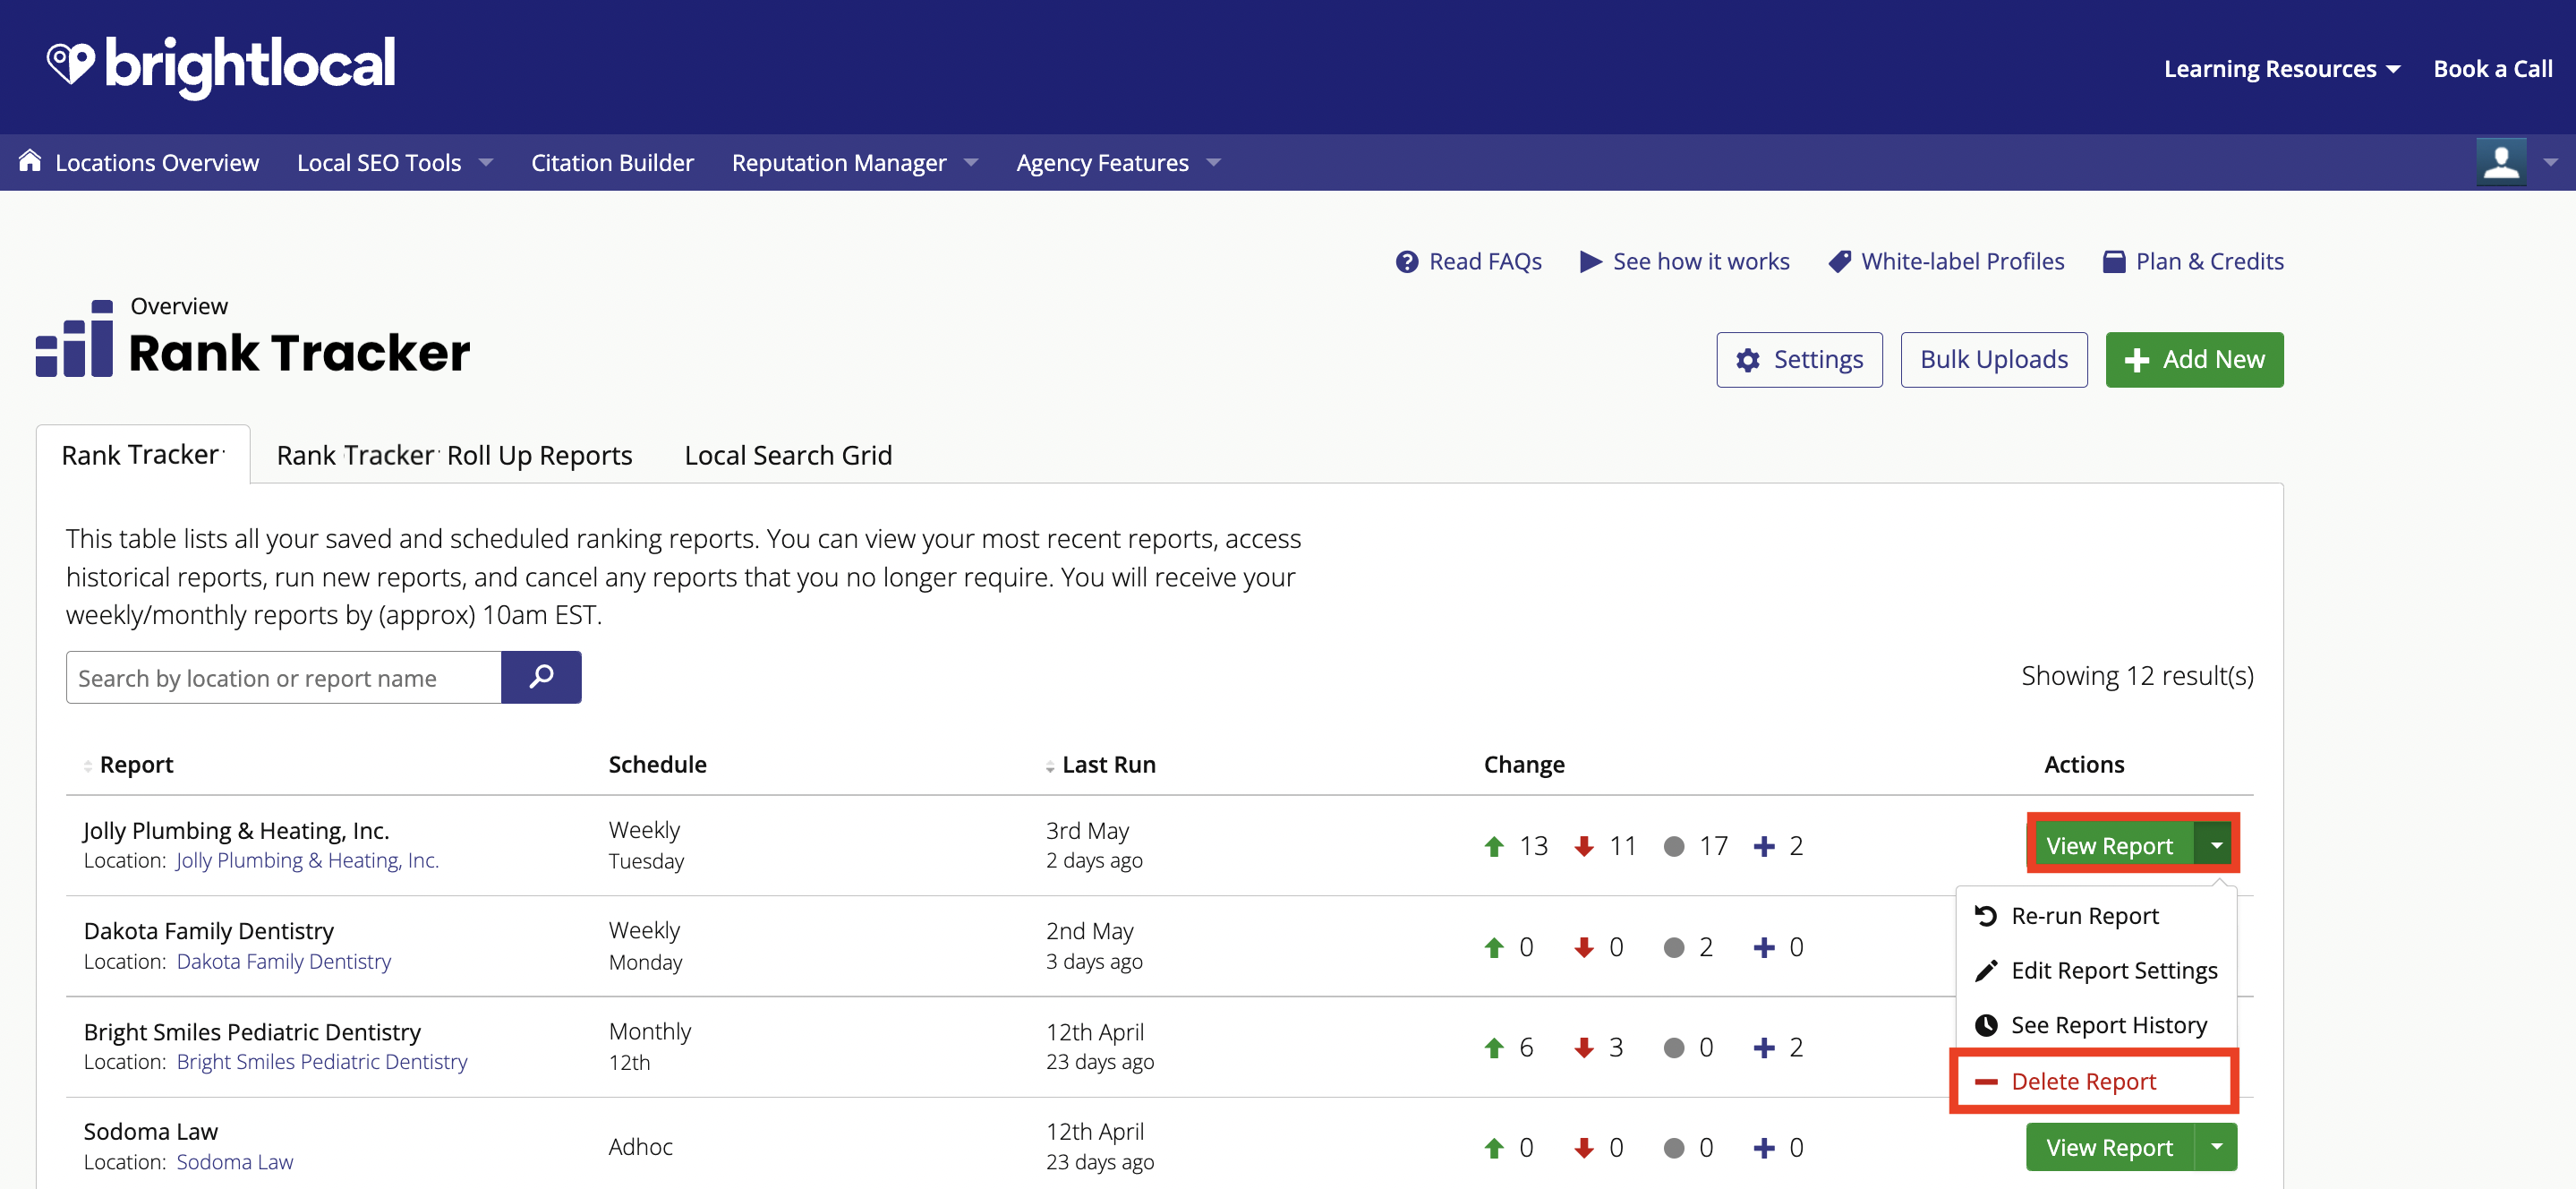Click the Actions column header
This screenshot has height=1189, width=2576.
[x=2084, y=765]
